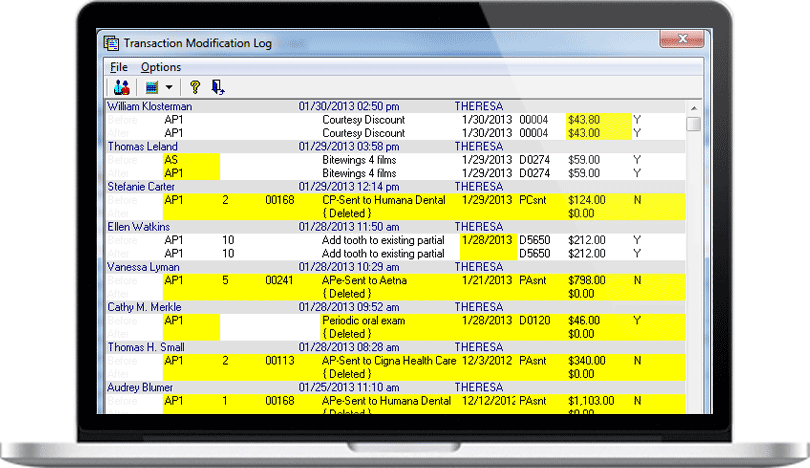Click the 00241 claim number
Viewport: 810px width, 468px height.
(279, 280)
